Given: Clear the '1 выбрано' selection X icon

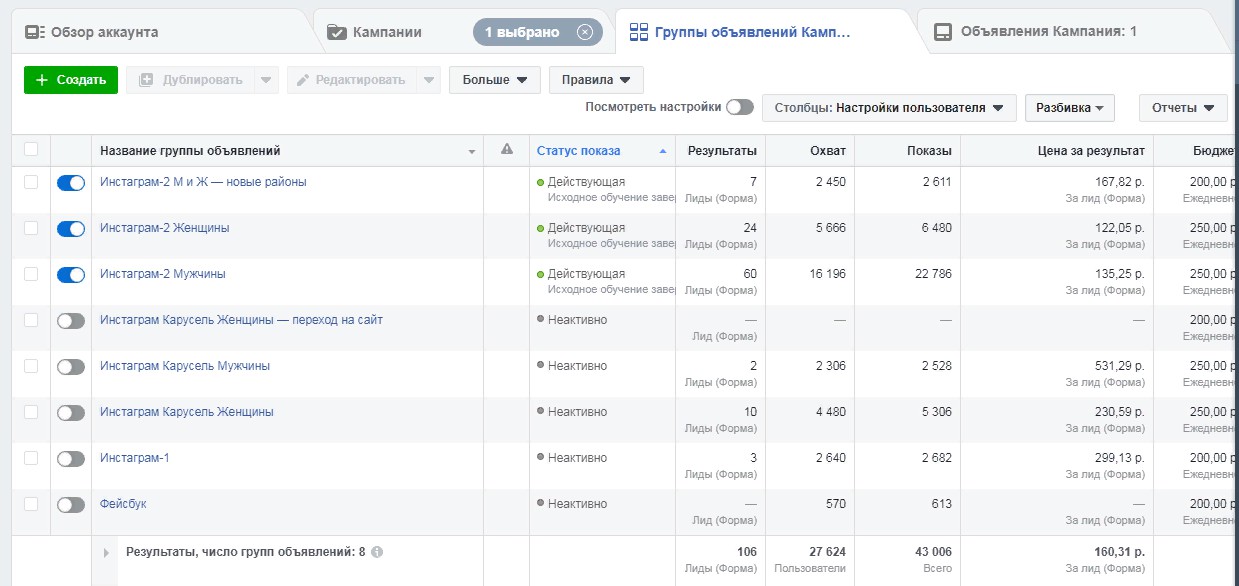Looking at the screenshot, I should point(585,32).
